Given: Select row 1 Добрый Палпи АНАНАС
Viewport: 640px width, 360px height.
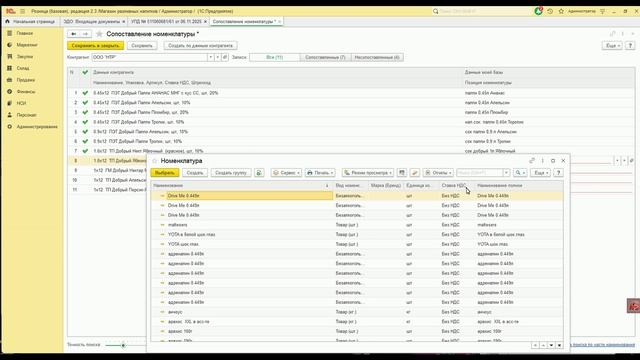Looking at the screenshot, I should (x=351, y=93).
